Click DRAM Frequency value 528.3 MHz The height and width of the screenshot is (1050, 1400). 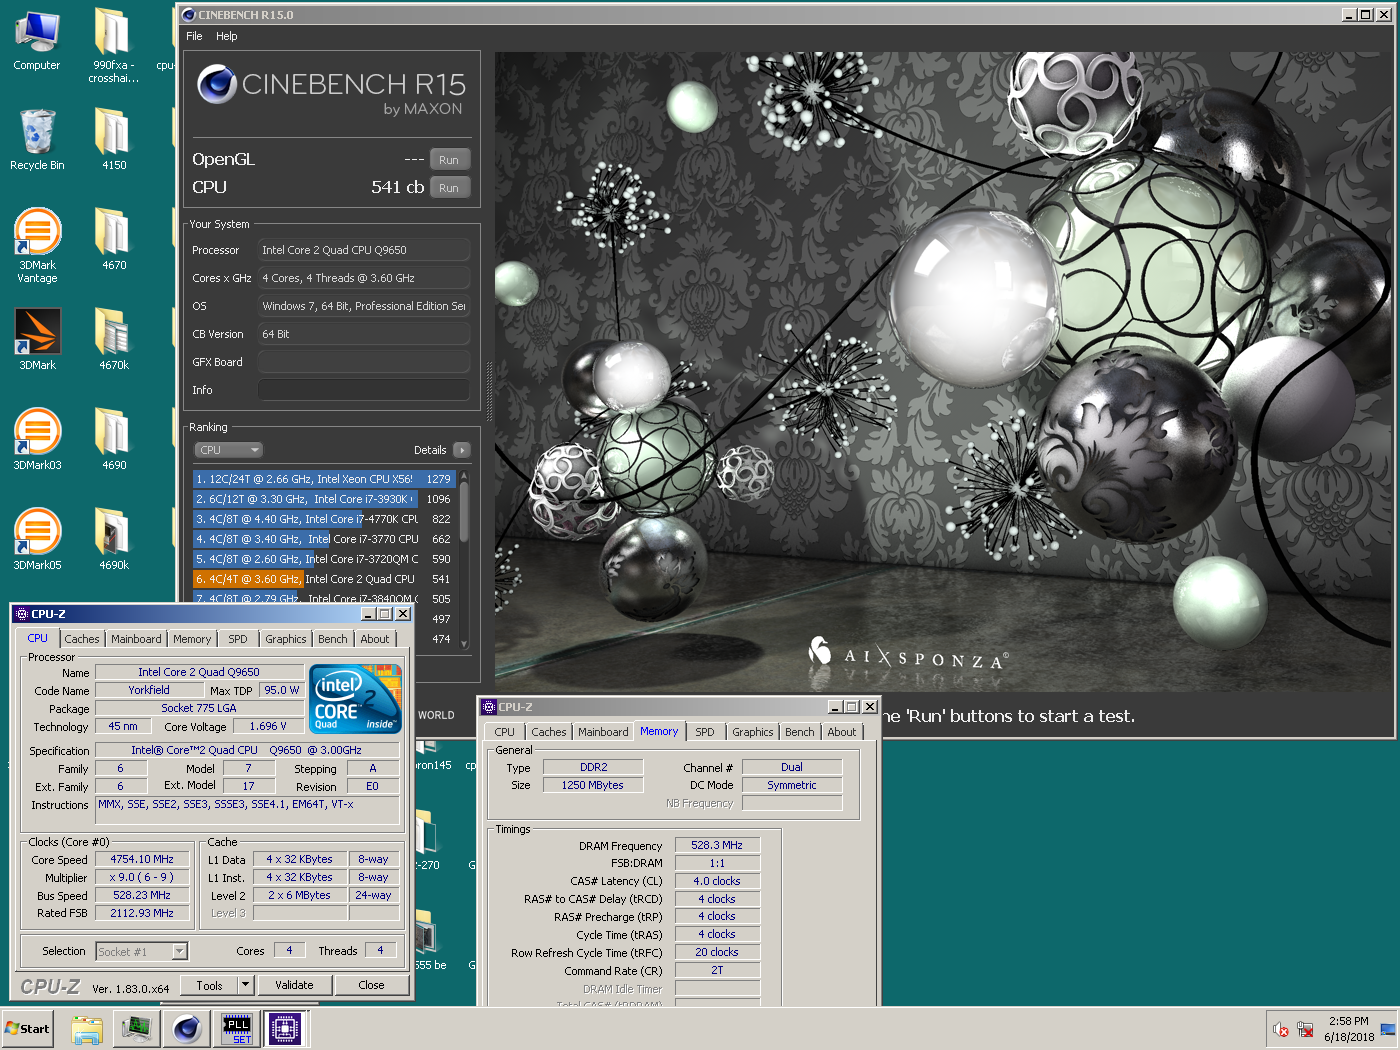[717, 845]
